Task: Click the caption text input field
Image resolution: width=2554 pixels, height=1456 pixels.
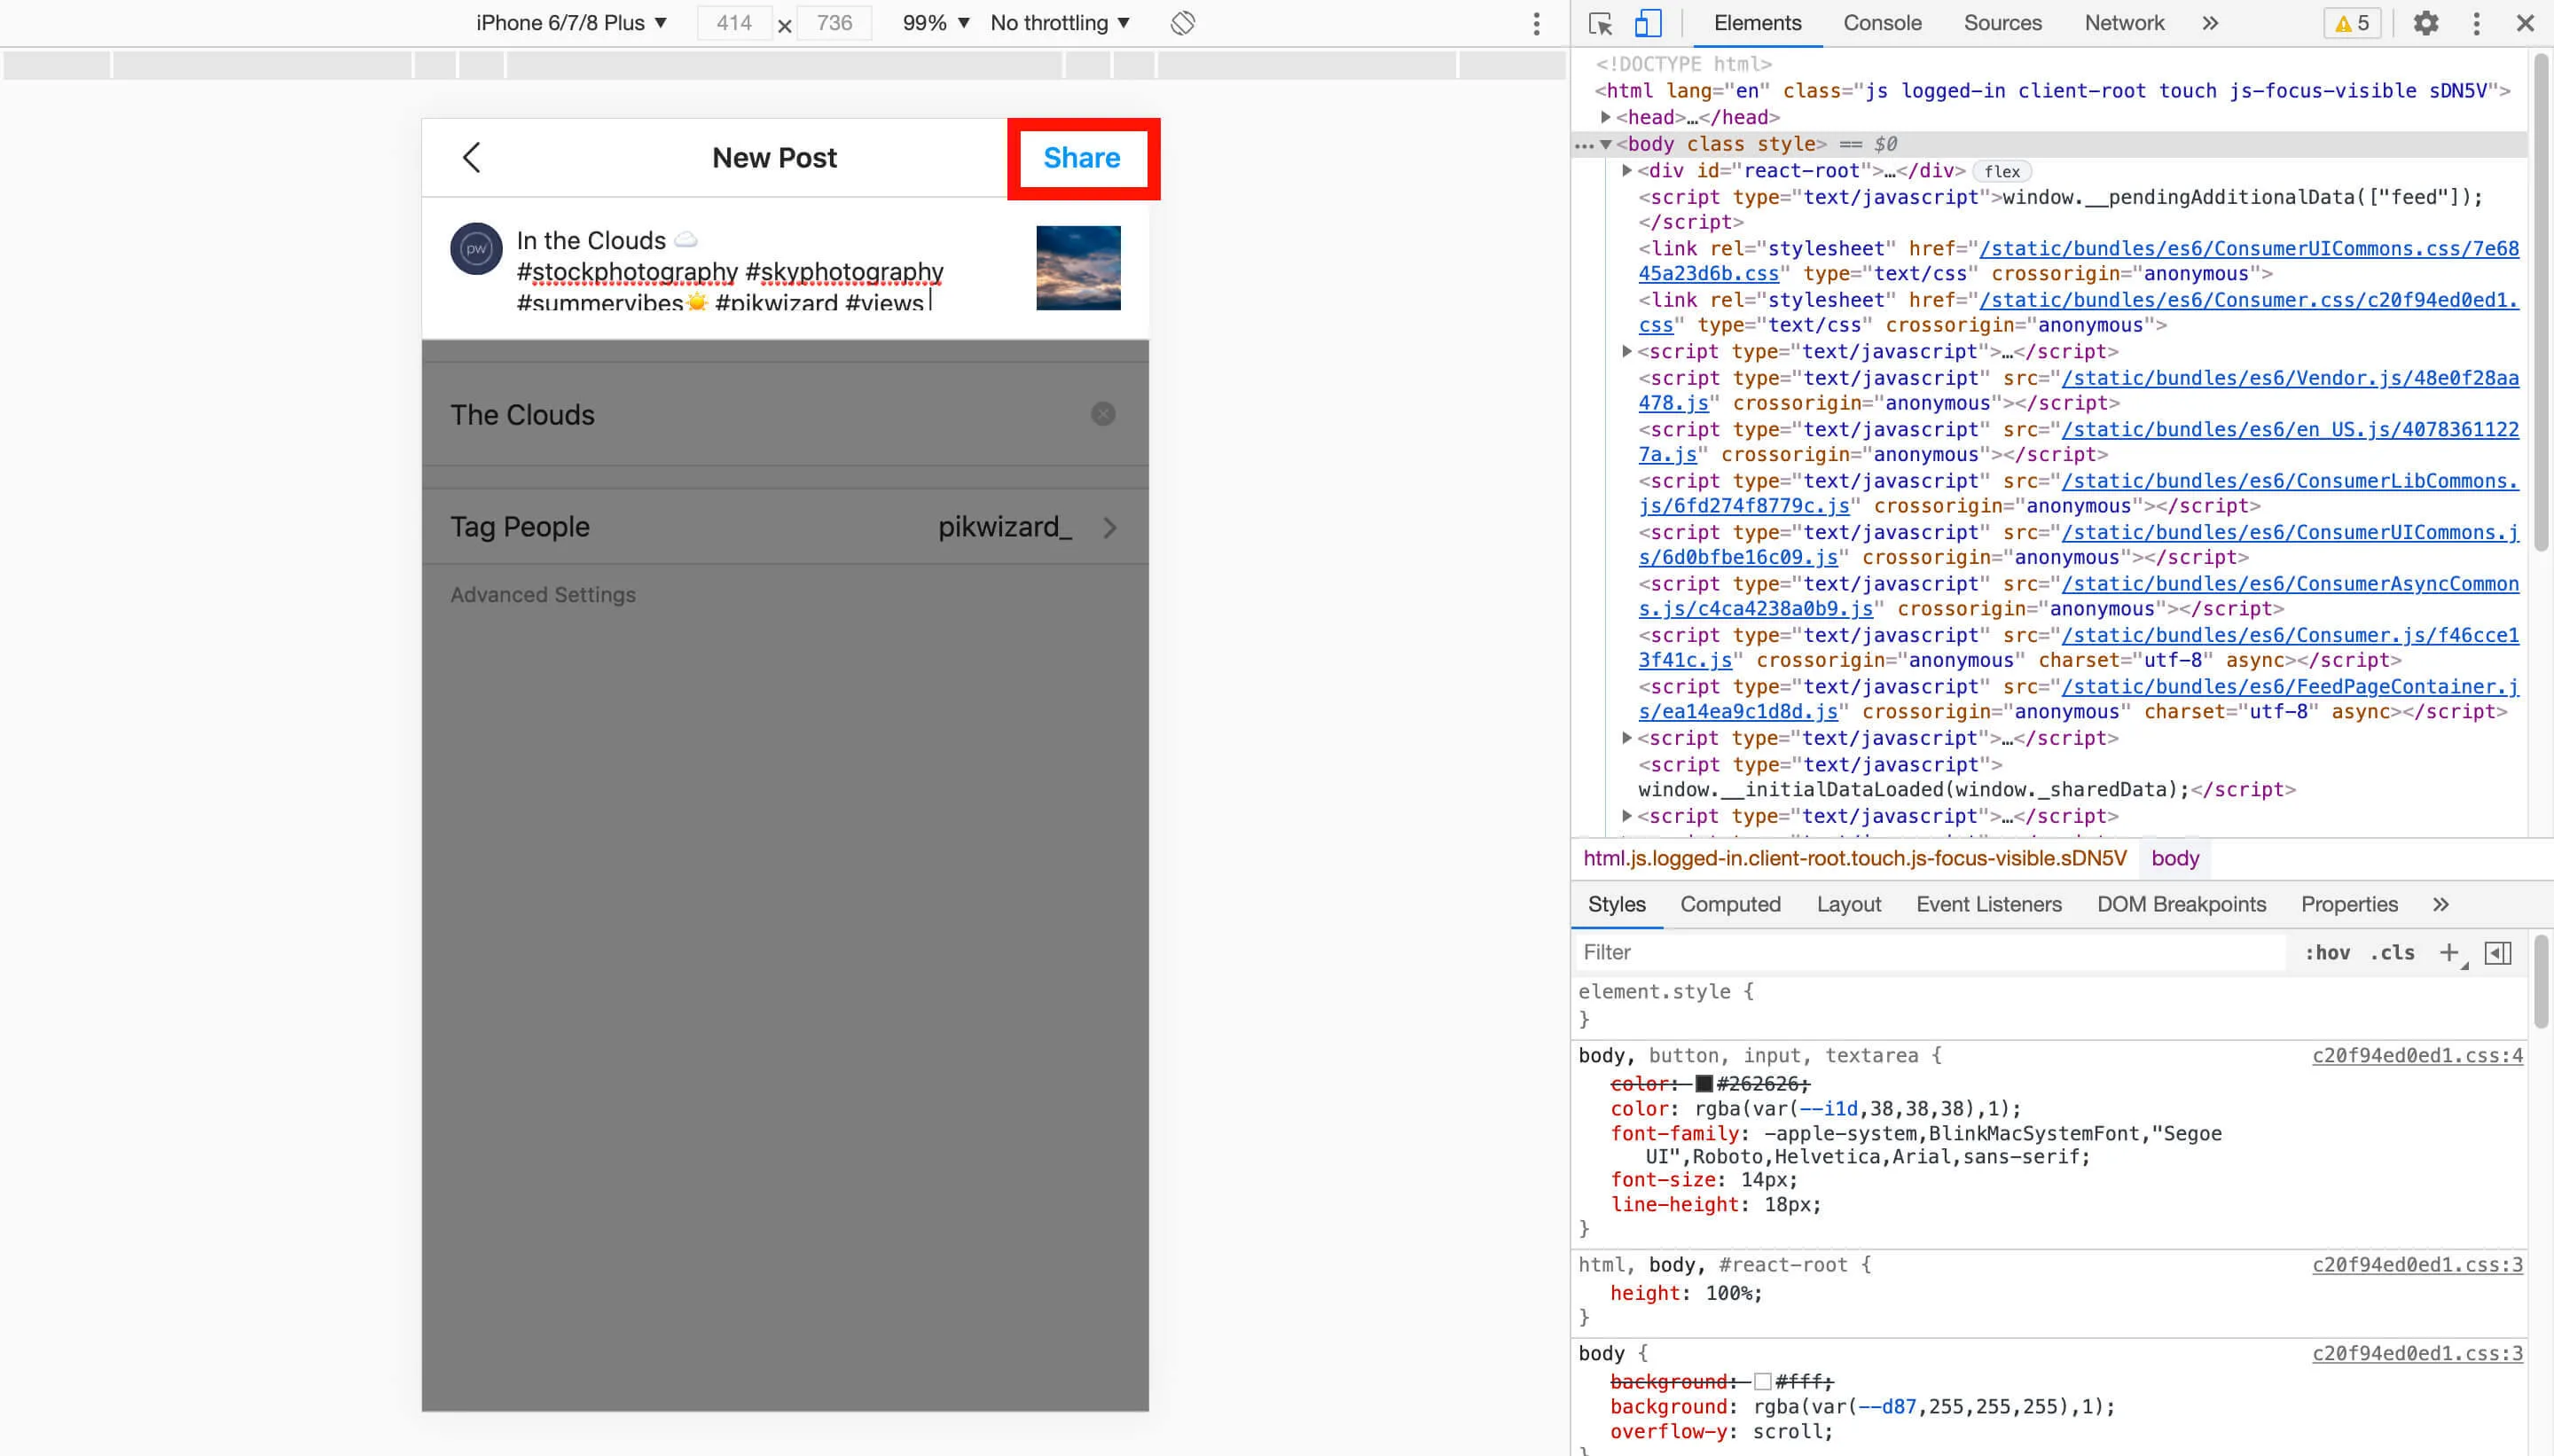Action: [755, 272]
